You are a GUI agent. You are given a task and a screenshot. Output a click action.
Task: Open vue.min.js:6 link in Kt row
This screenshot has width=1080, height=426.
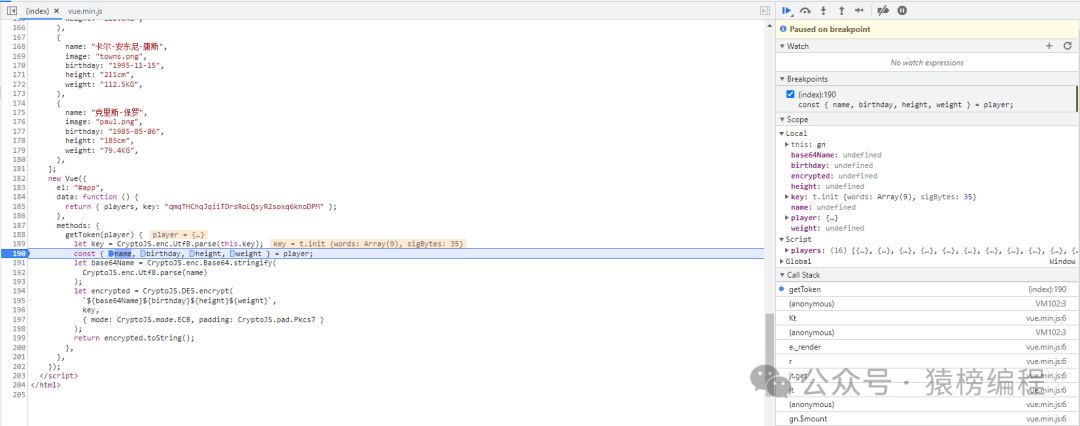point(1046,318)
